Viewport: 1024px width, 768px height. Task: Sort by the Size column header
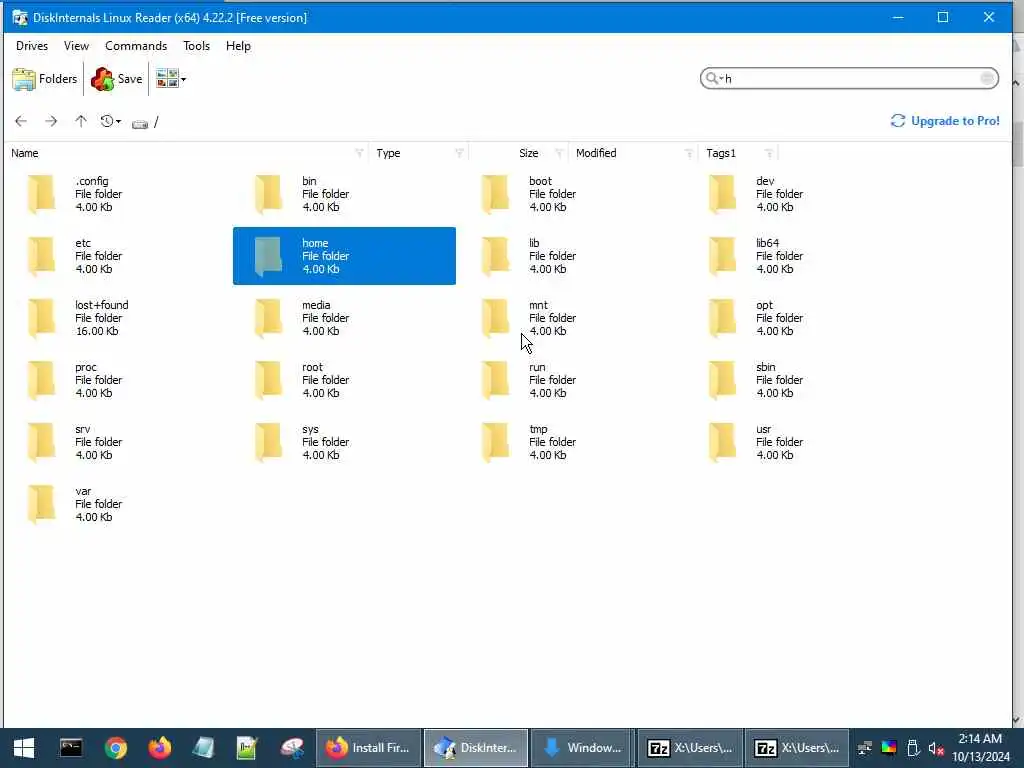point(529,153)
